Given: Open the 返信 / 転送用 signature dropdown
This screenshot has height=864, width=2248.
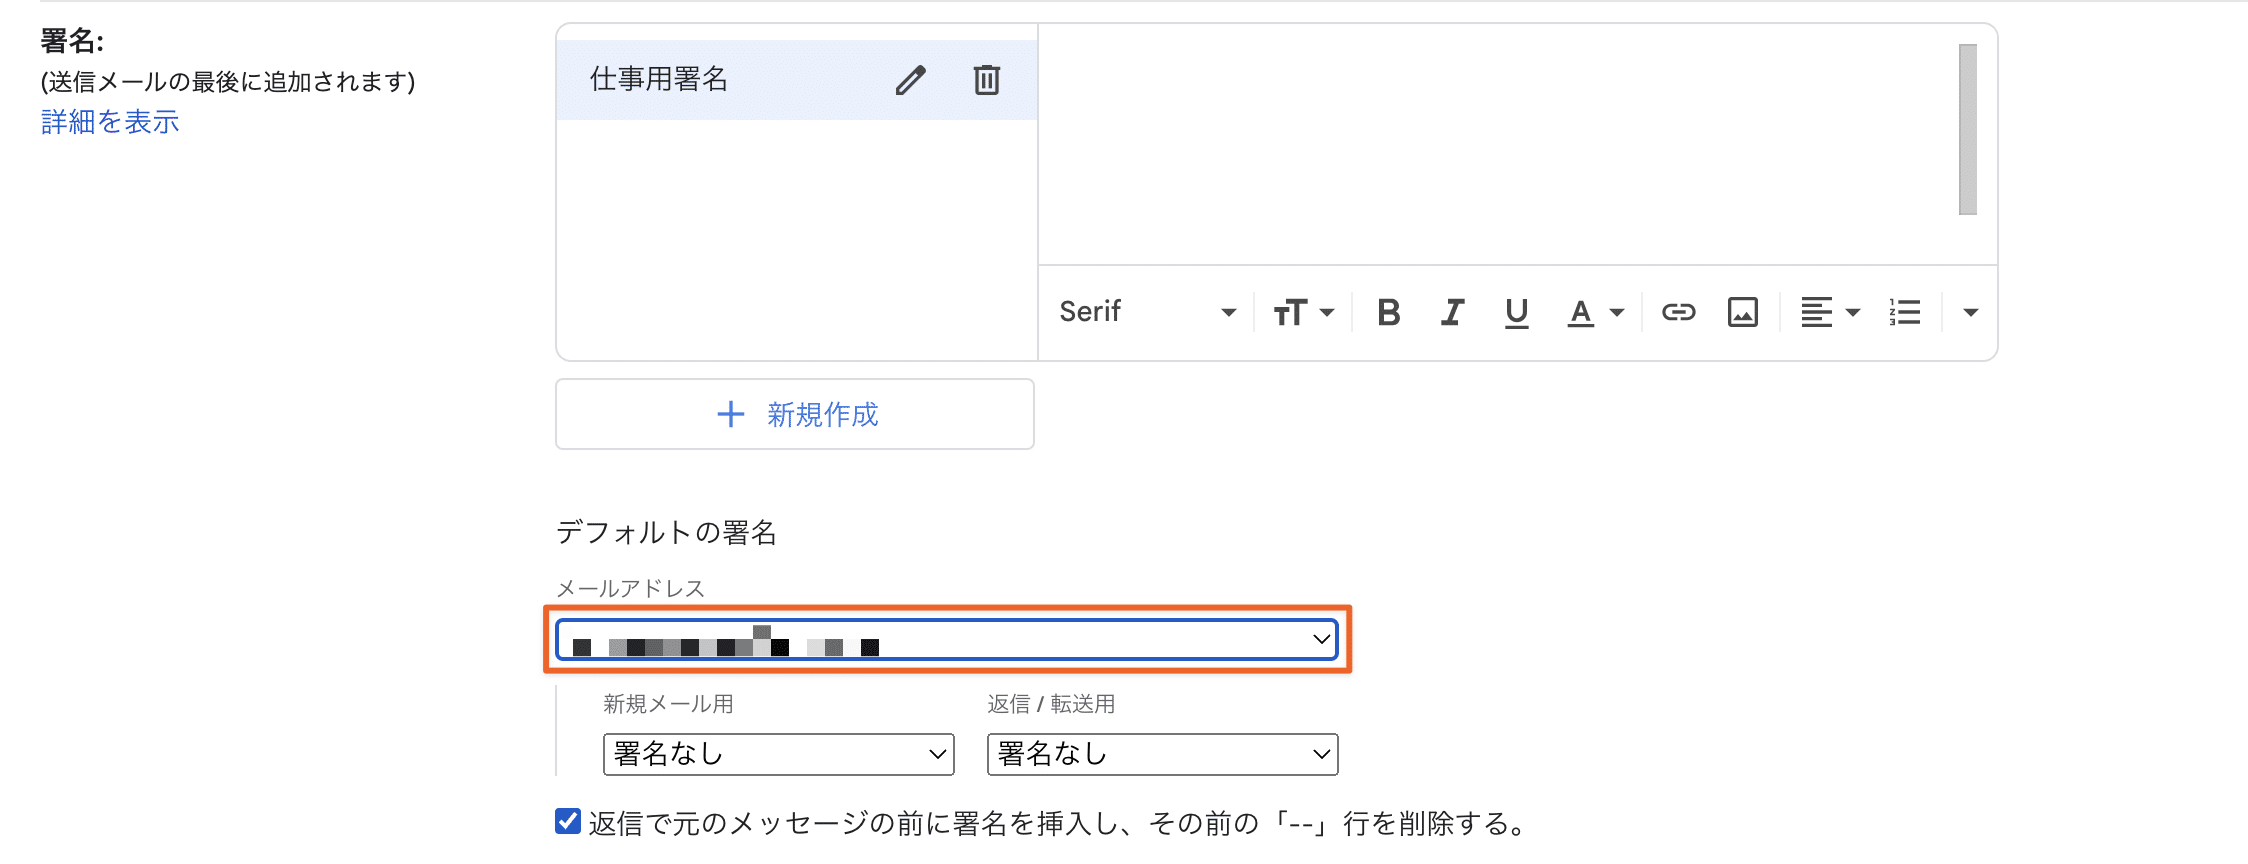Looking at the screenshot, I should [x=1162, y=754].
